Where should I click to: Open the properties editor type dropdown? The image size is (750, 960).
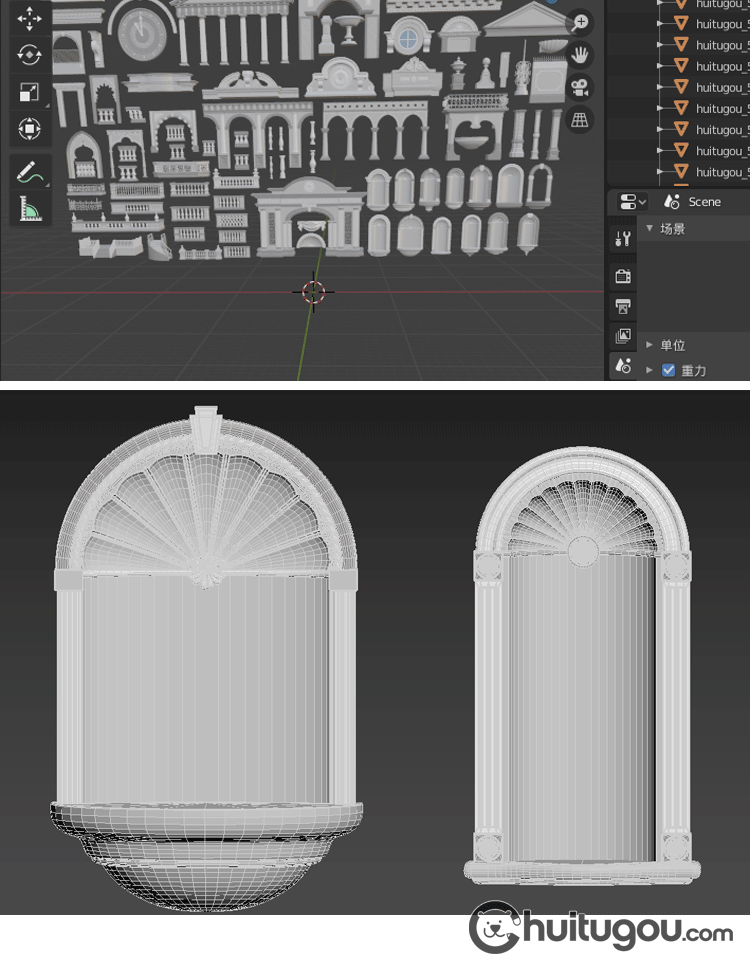(x=632, y=202)
